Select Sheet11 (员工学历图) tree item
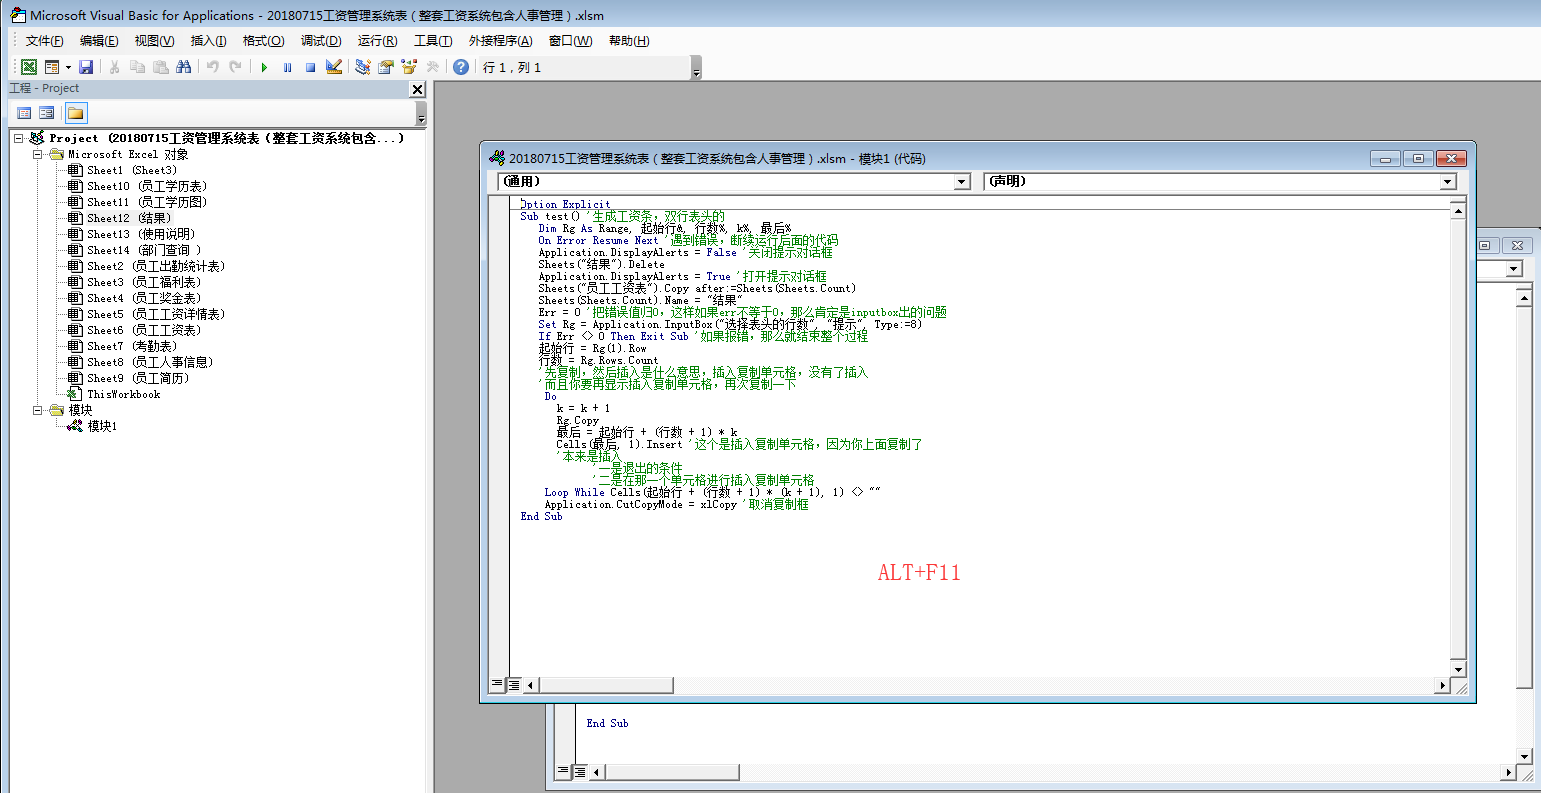The width and height of the screenshot is (1541, 793). pos(147,202)
